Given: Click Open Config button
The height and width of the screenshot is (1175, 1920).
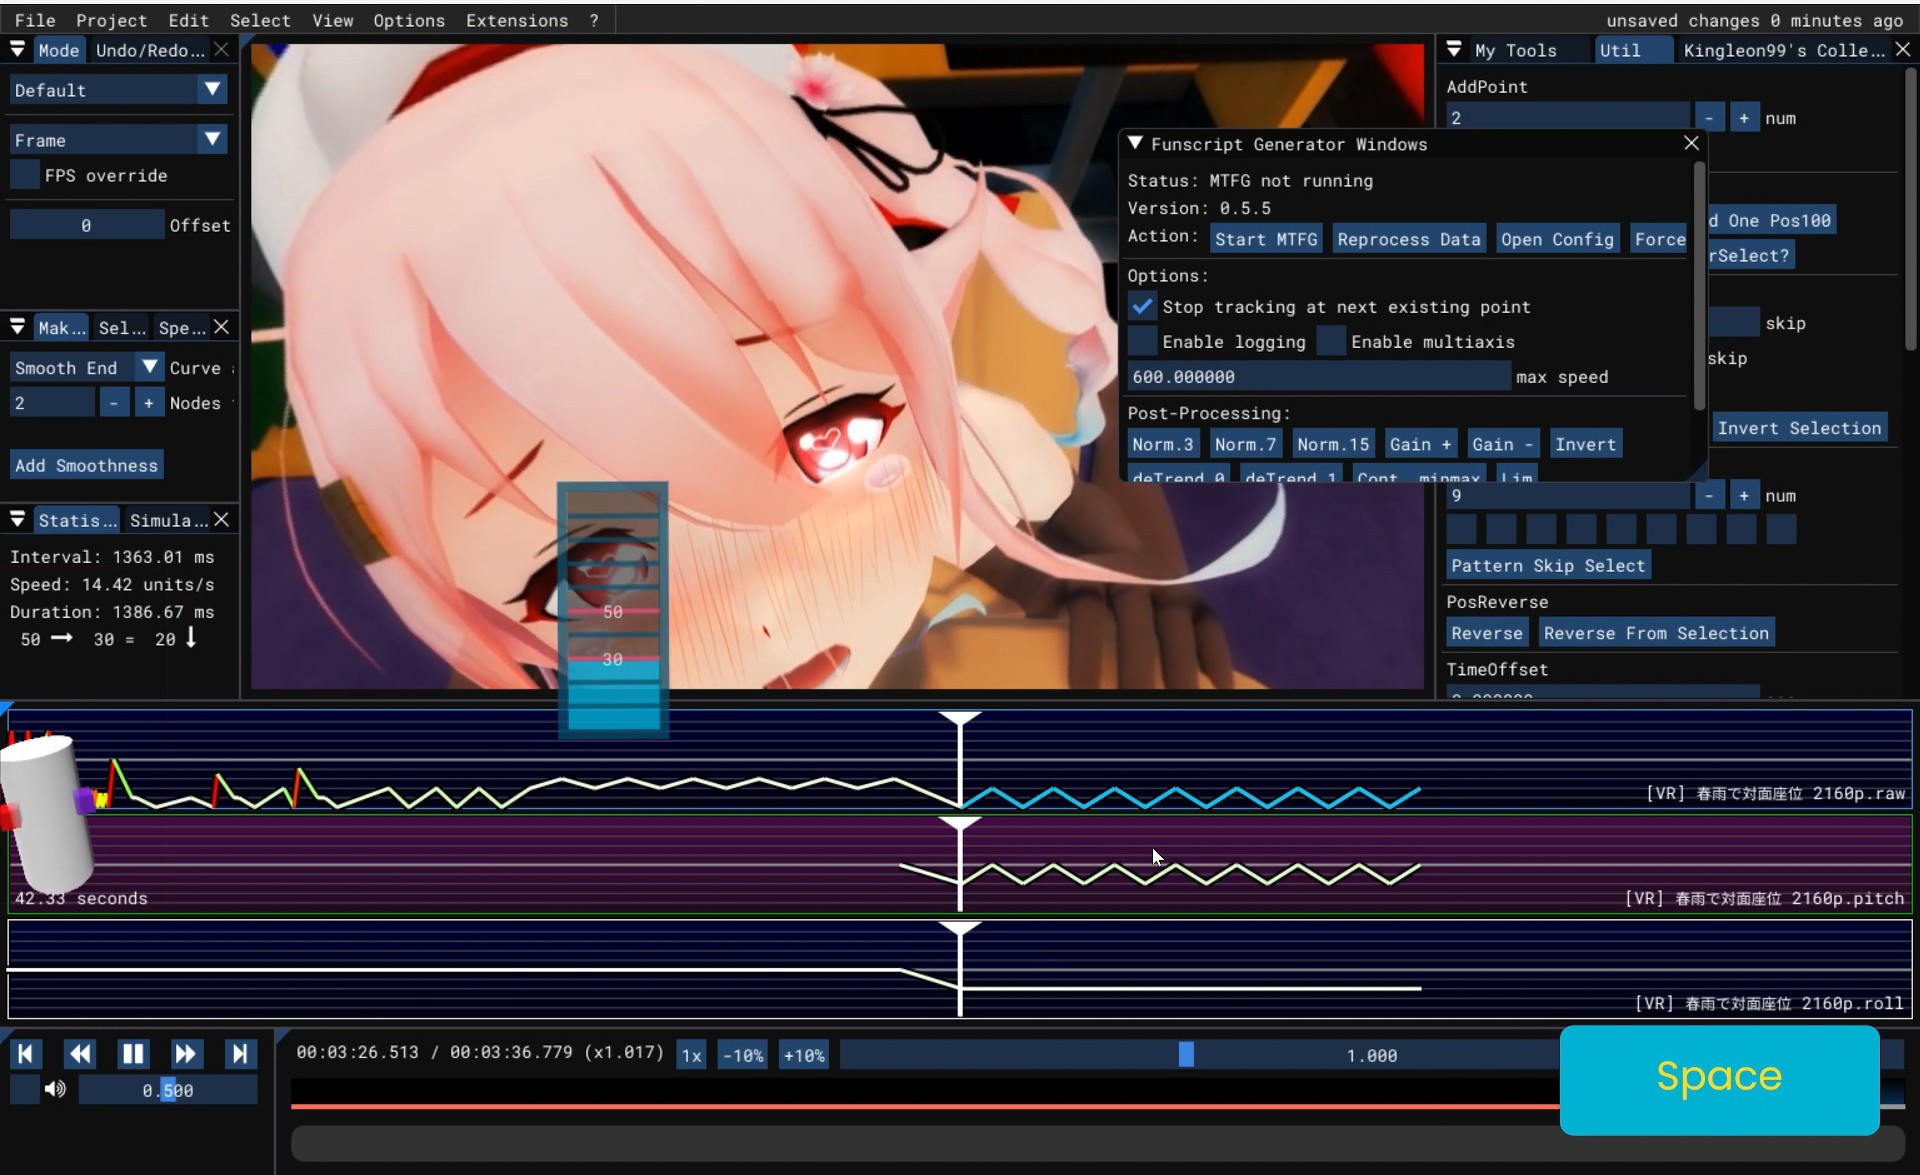Looking at the screenshot, I should coord(1557,239).
